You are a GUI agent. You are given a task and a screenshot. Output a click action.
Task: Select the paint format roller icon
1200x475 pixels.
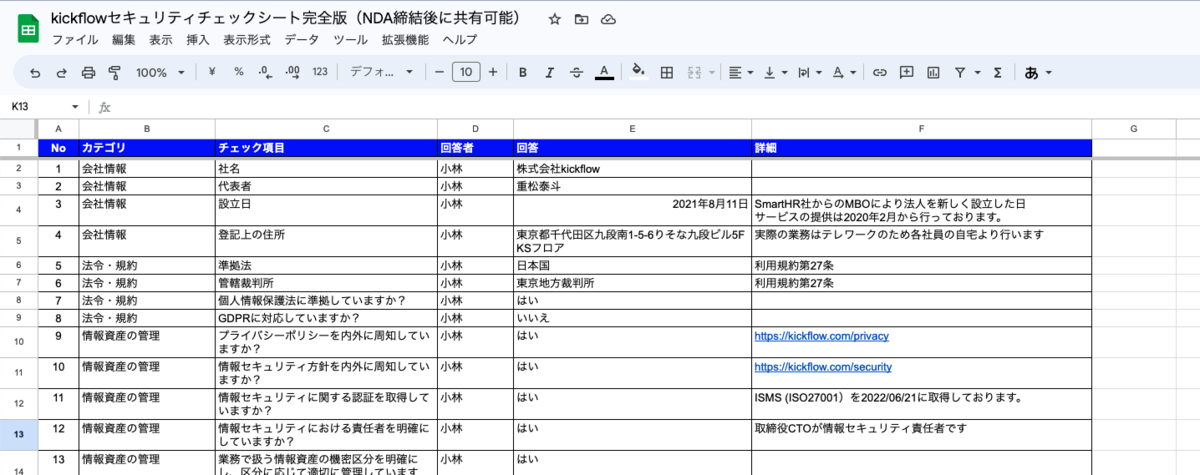pos(113,72)
